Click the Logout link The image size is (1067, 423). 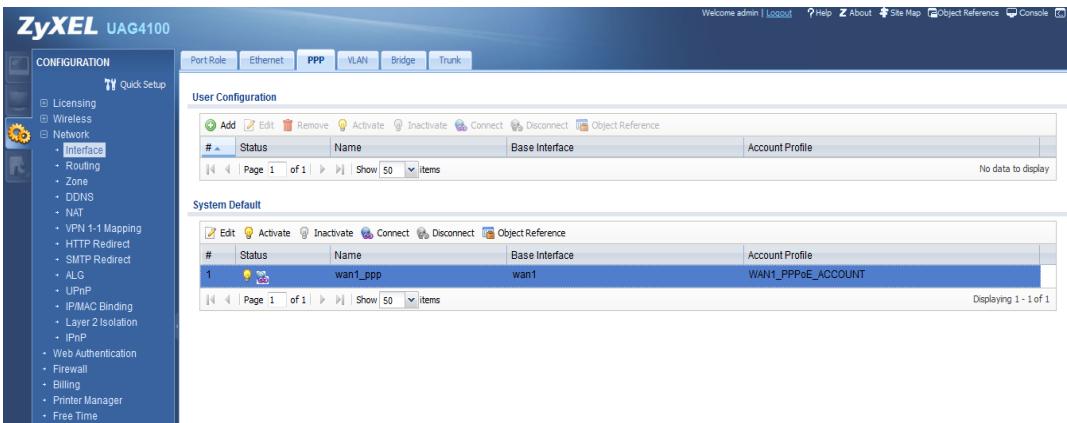tap(778, 13)
